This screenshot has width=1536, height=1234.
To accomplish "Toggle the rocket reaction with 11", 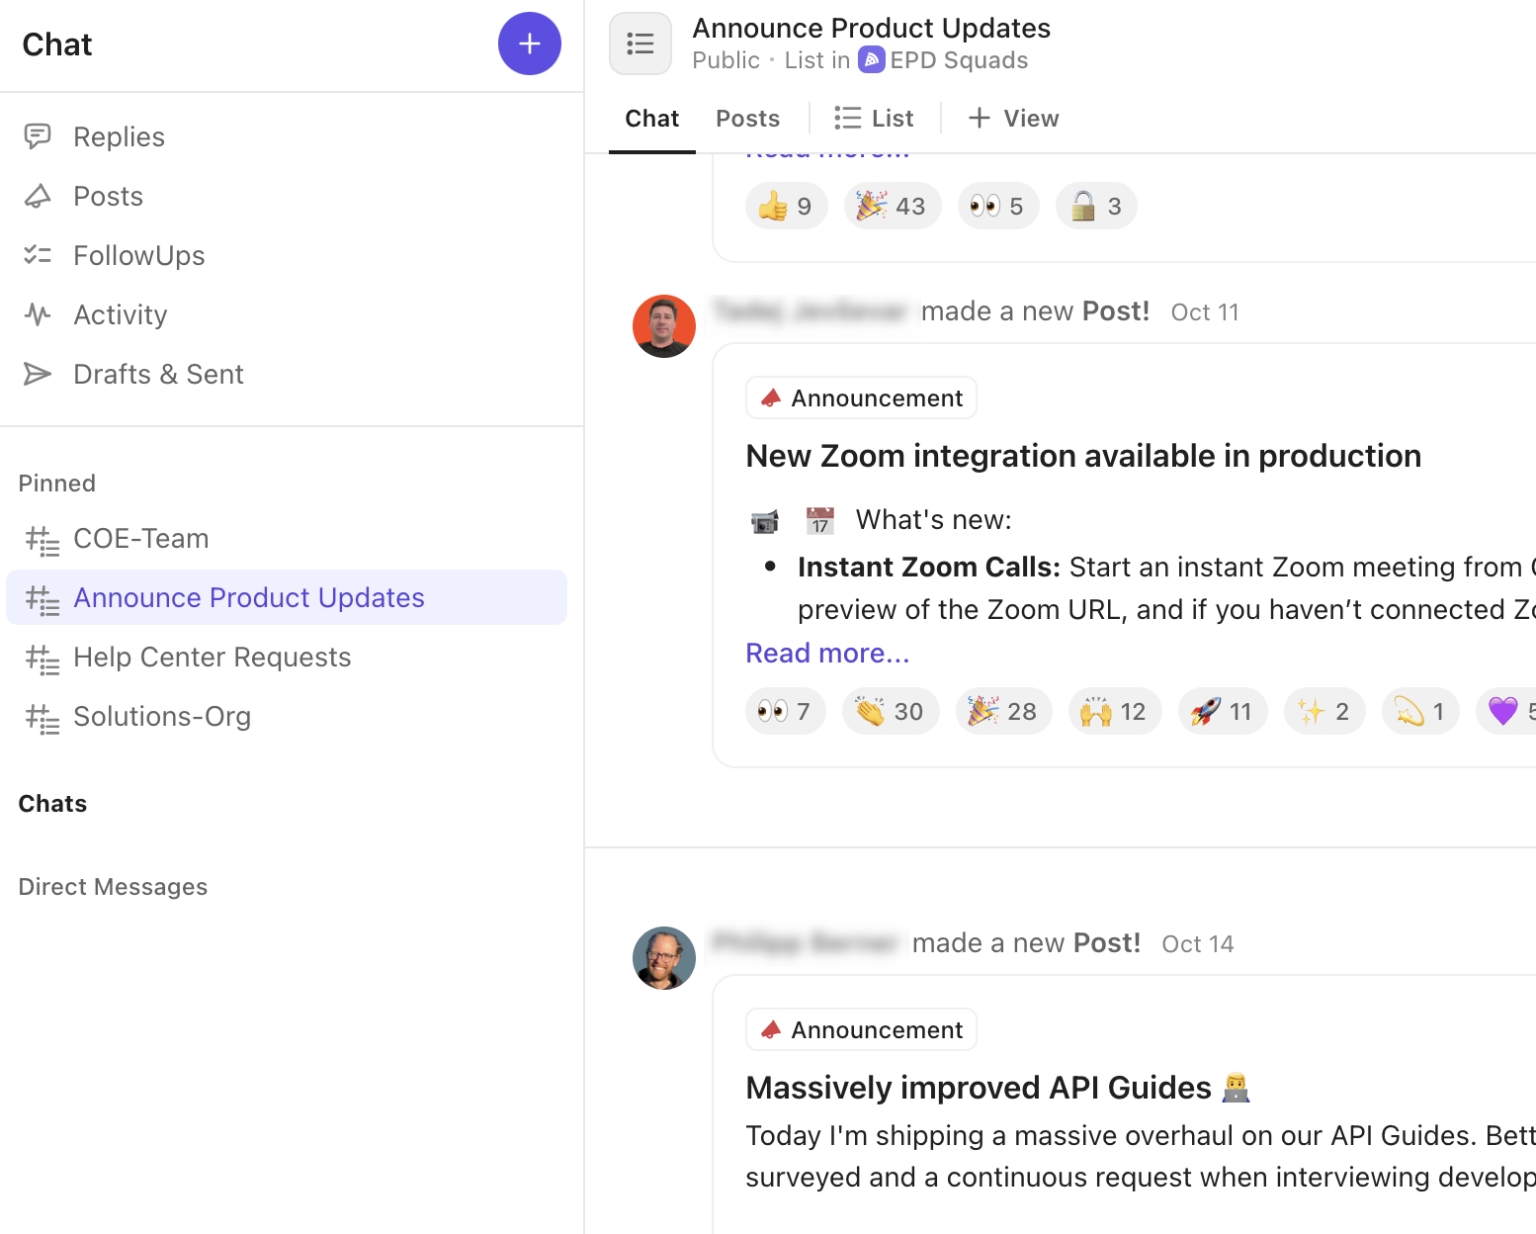I will point(1222,712).
